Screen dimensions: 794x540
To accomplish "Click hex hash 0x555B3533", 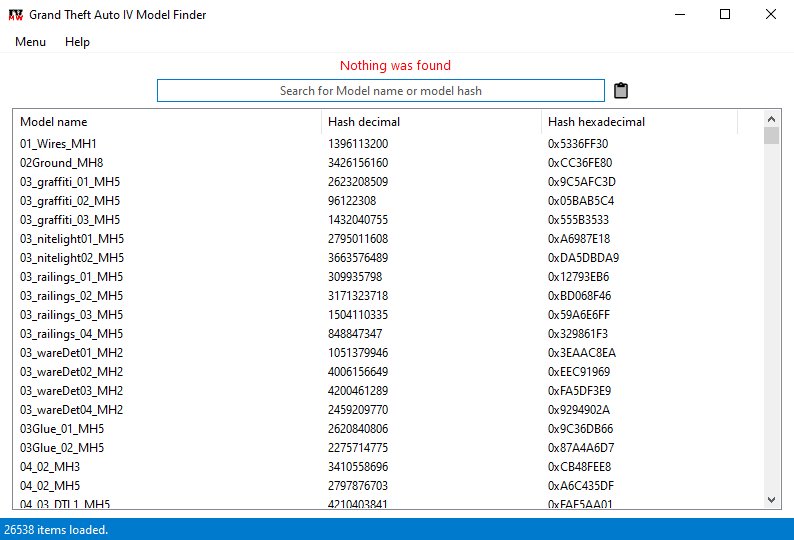I will click(578, 220).
